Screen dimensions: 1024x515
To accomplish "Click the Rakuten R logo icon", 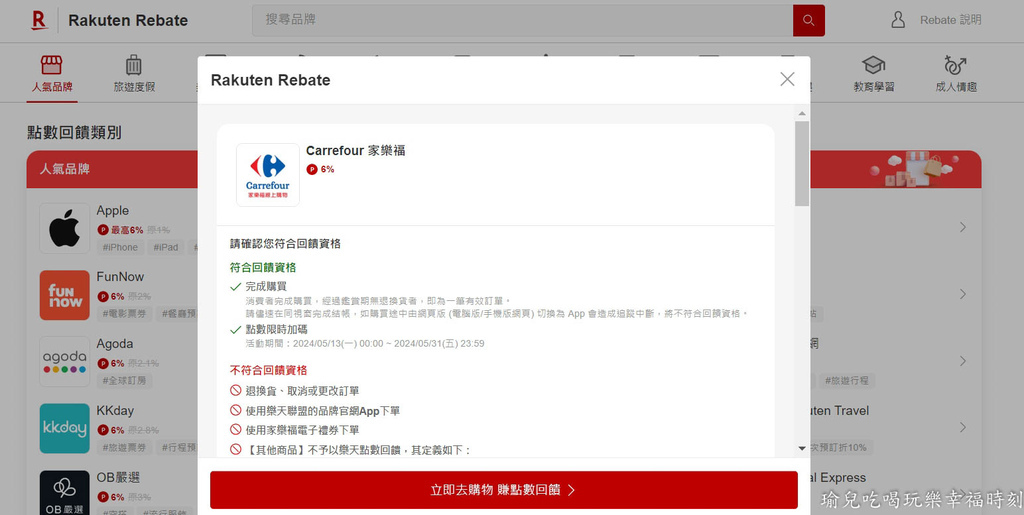I will pyautogui.click(x=39, y=20).
